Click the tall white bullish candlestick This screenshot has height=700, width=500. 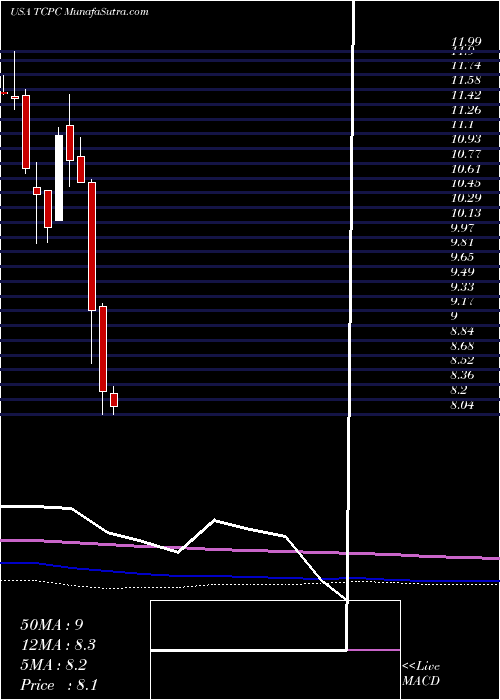pos(59,178)
